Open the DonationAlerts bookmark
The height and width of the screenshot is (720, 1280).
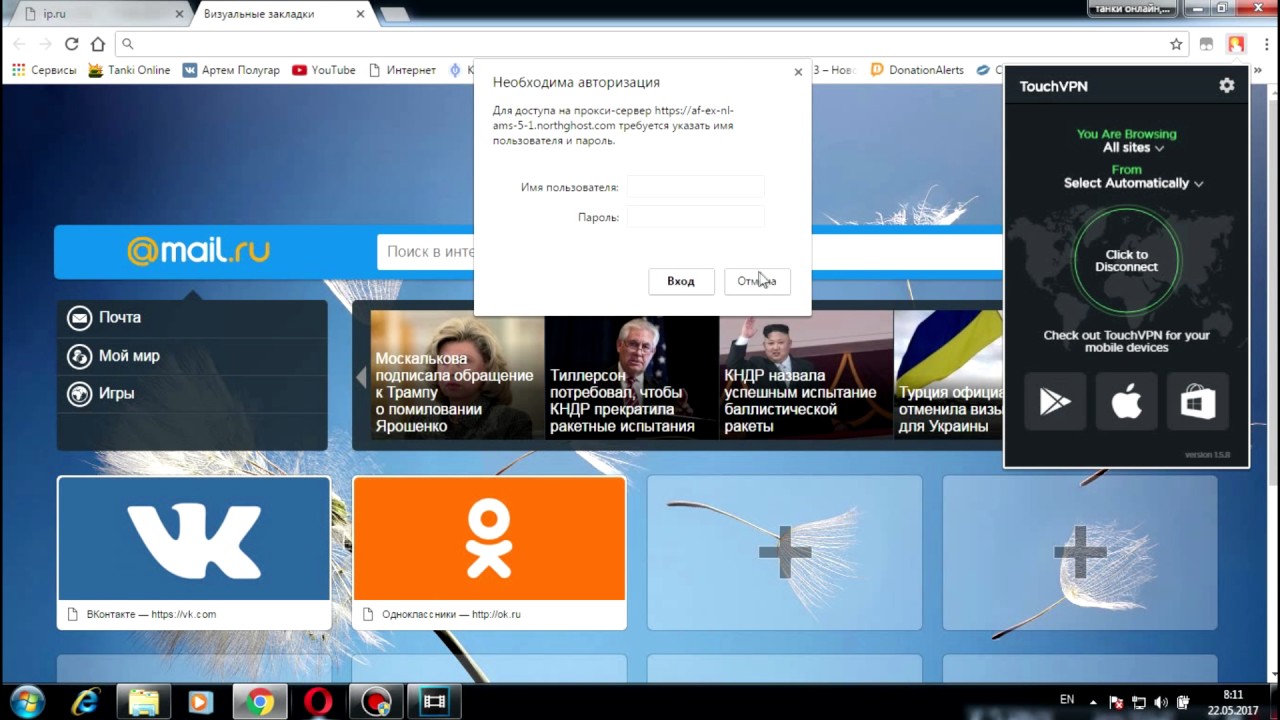click(x=917, y=70)
